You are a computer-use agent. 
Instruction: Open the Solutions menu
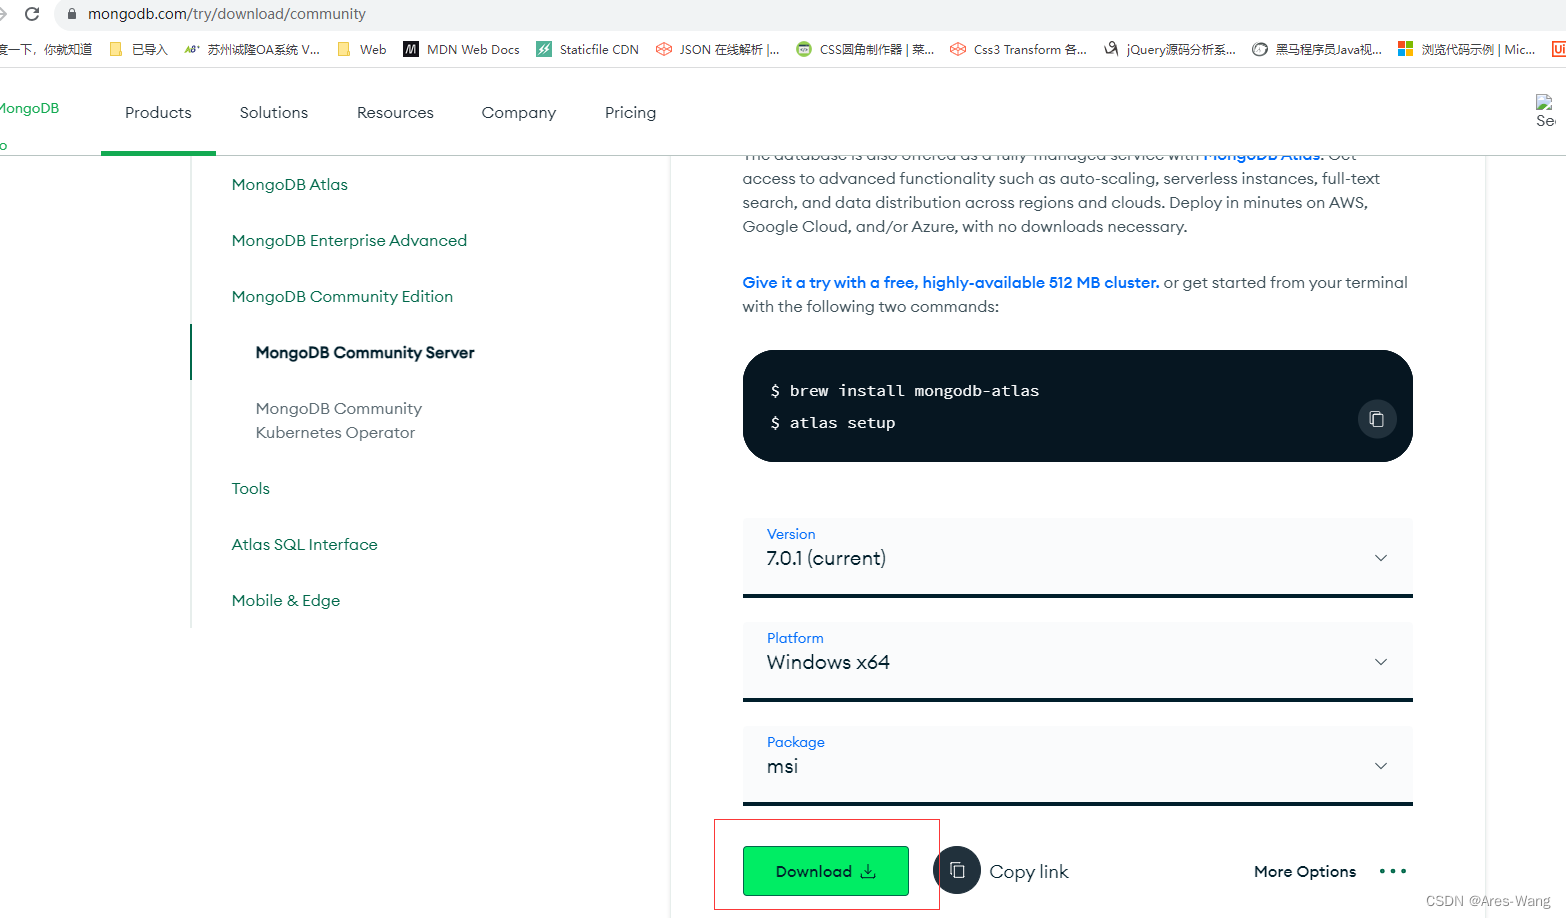[x=274, y=113]
